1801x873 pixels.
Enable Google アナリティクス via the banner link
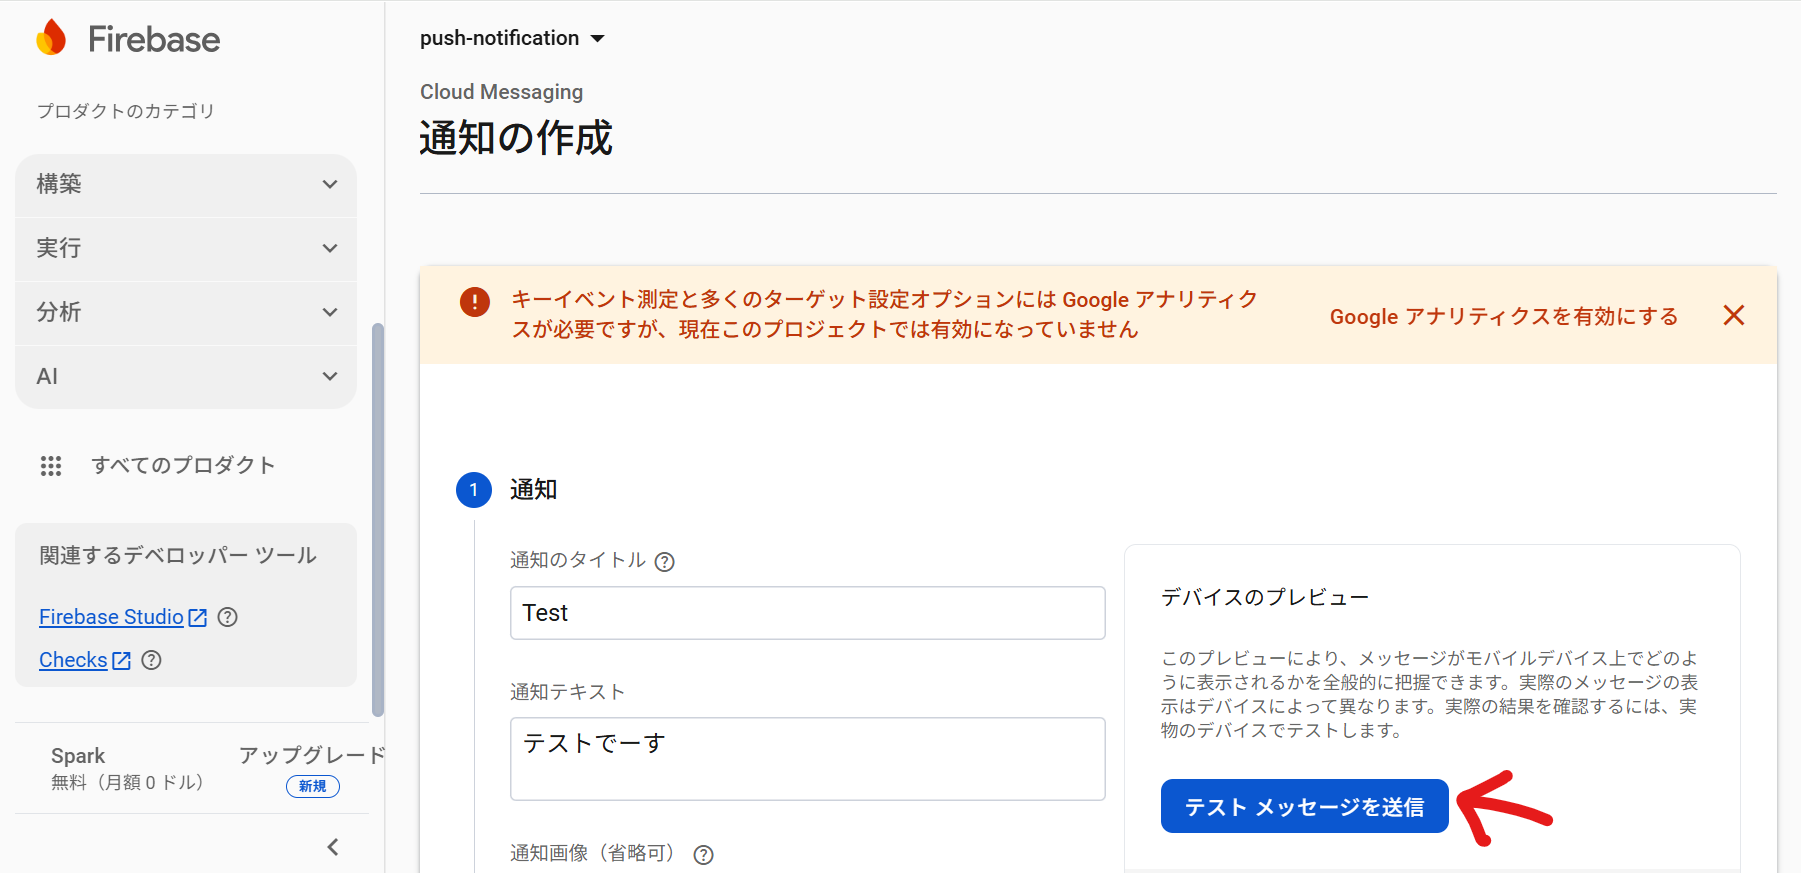1502,316
